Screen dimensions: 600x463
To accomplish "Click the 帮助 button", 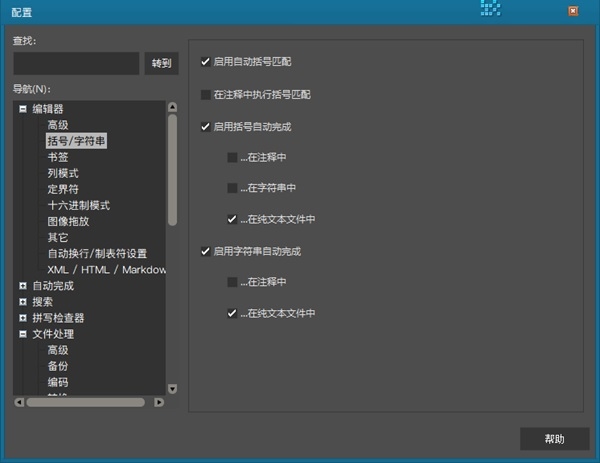I will (554, 439).
